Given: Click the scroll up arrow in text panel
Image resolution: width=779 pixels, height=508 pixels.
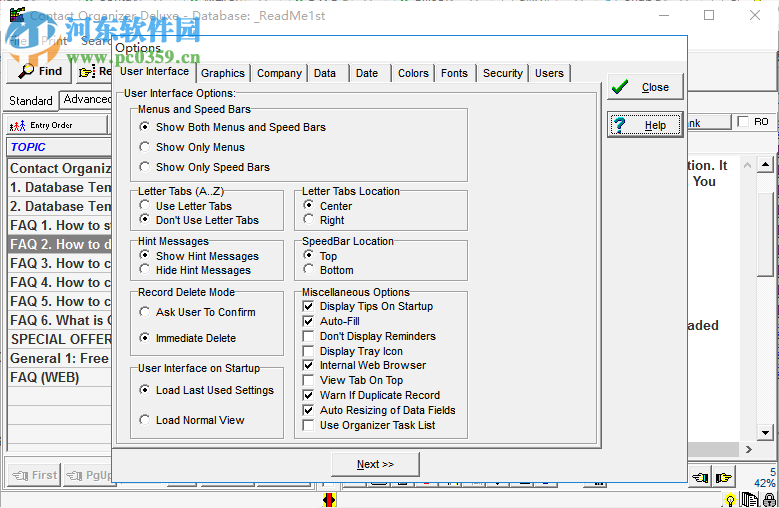Looking at the screenshot, I should click(x=765, y=165).
